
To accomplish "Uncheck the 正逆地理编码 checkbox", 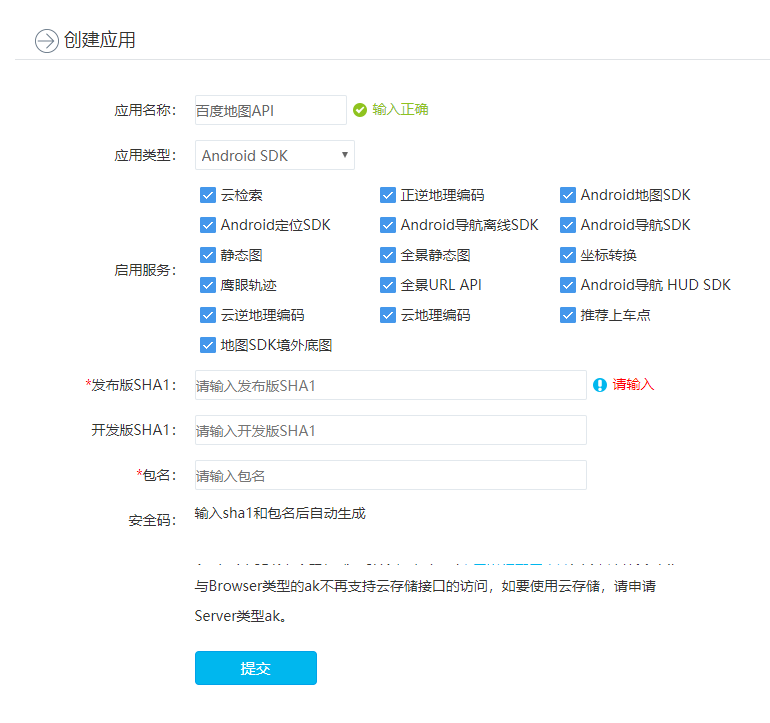I will coord(388,195).
